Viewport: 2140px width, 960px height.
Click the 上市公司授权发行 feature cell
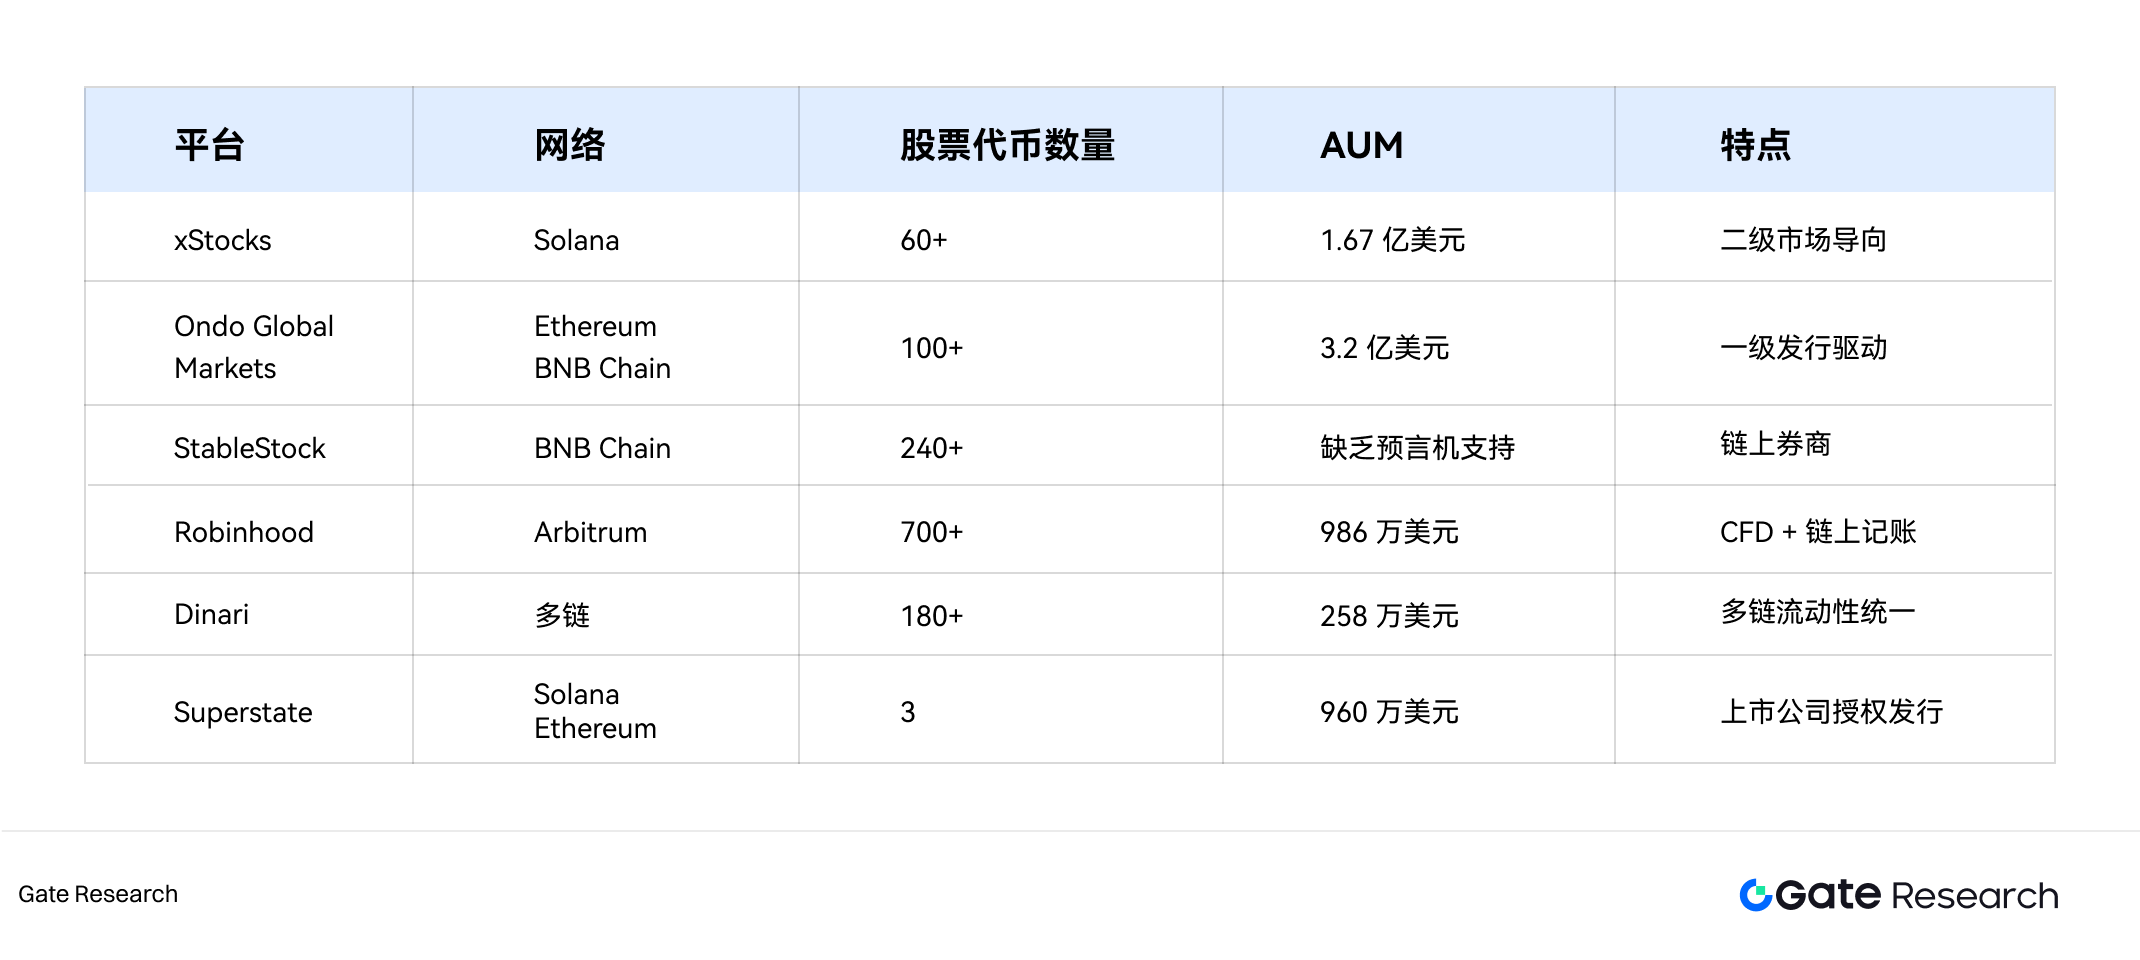click(1831, 712)
